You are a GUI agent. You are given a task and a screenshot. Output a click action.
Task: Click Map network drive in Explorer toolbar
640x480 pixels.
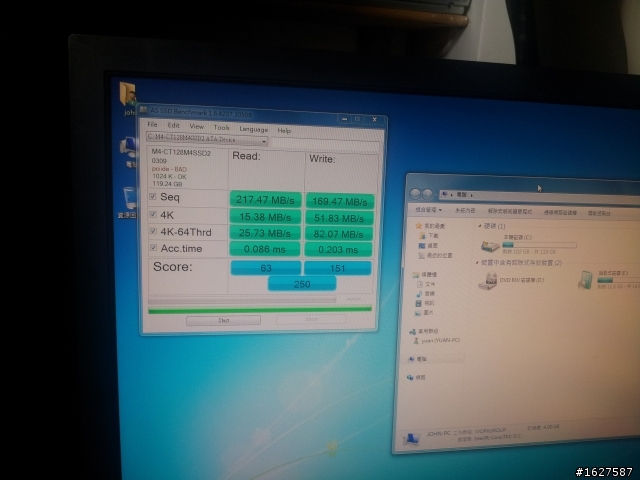point(560,212)
